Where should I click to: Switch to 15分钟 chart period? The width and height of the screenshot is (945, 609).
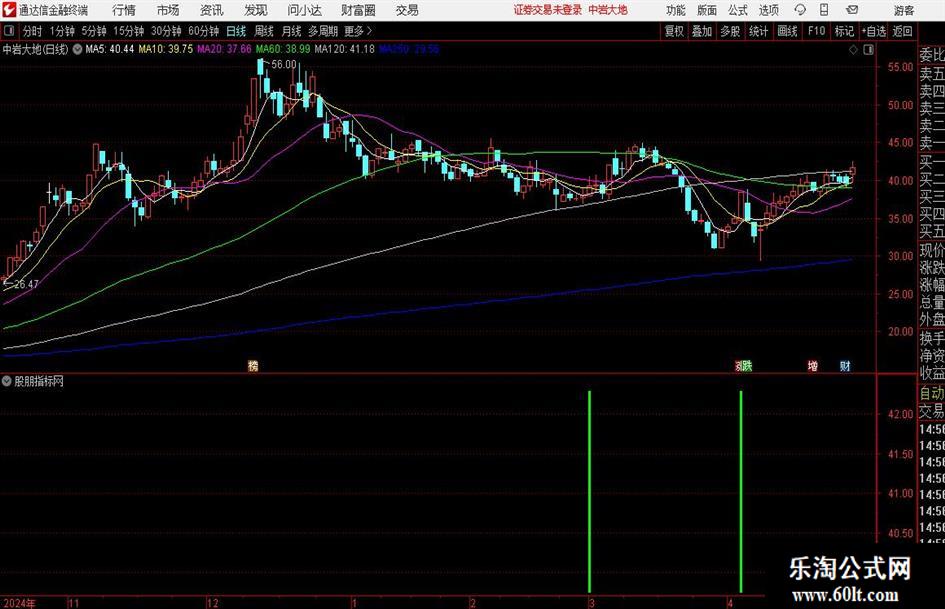coord(128,31)
